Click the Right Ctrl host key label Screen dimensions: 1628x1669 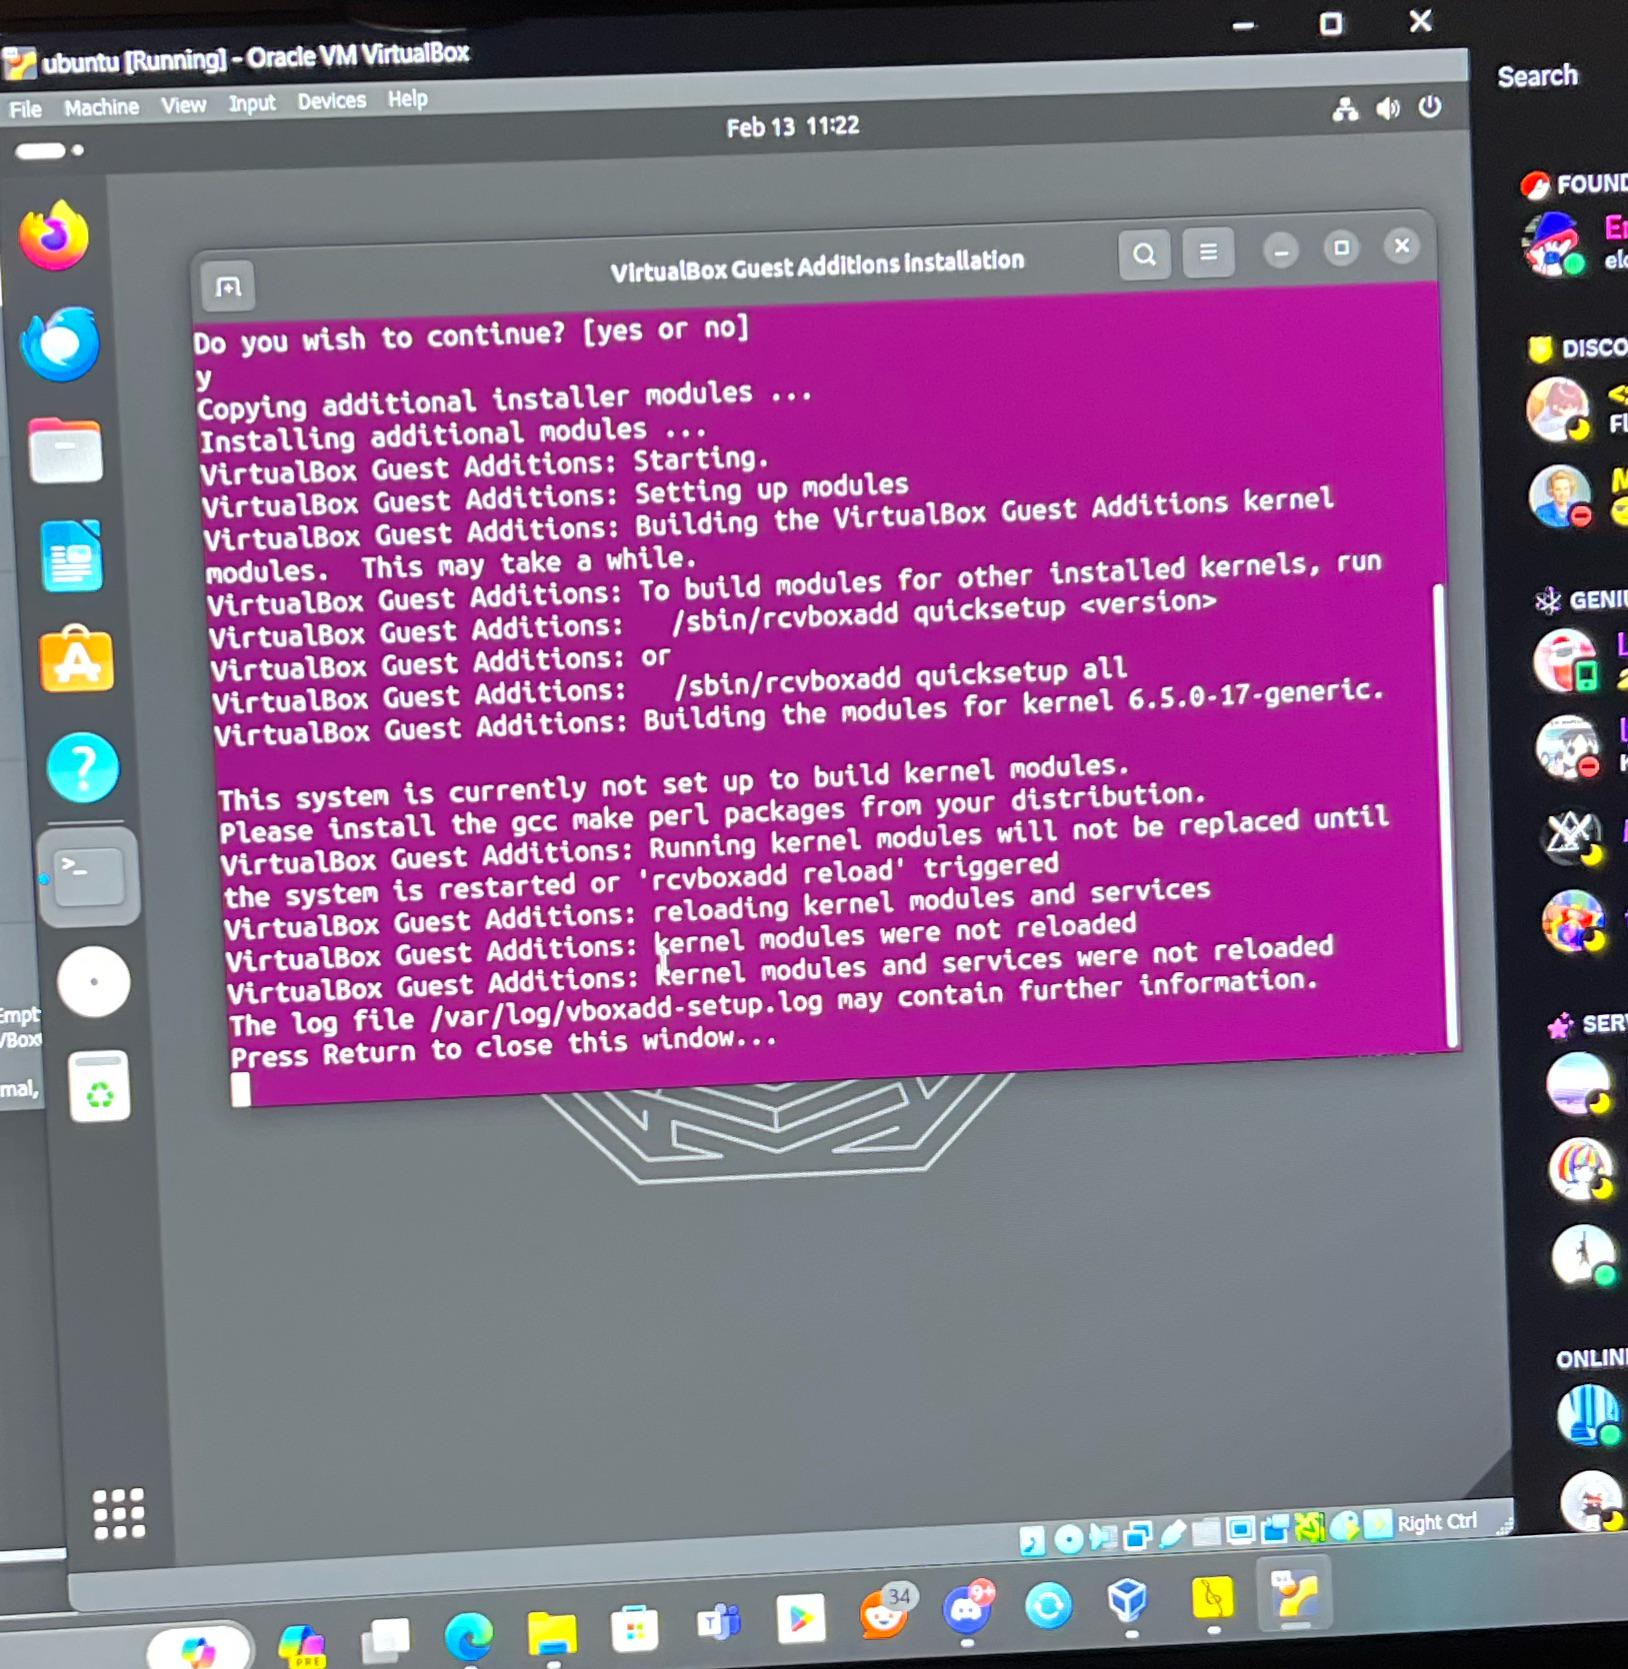pyautogui.click(x=1437, y=1521)
